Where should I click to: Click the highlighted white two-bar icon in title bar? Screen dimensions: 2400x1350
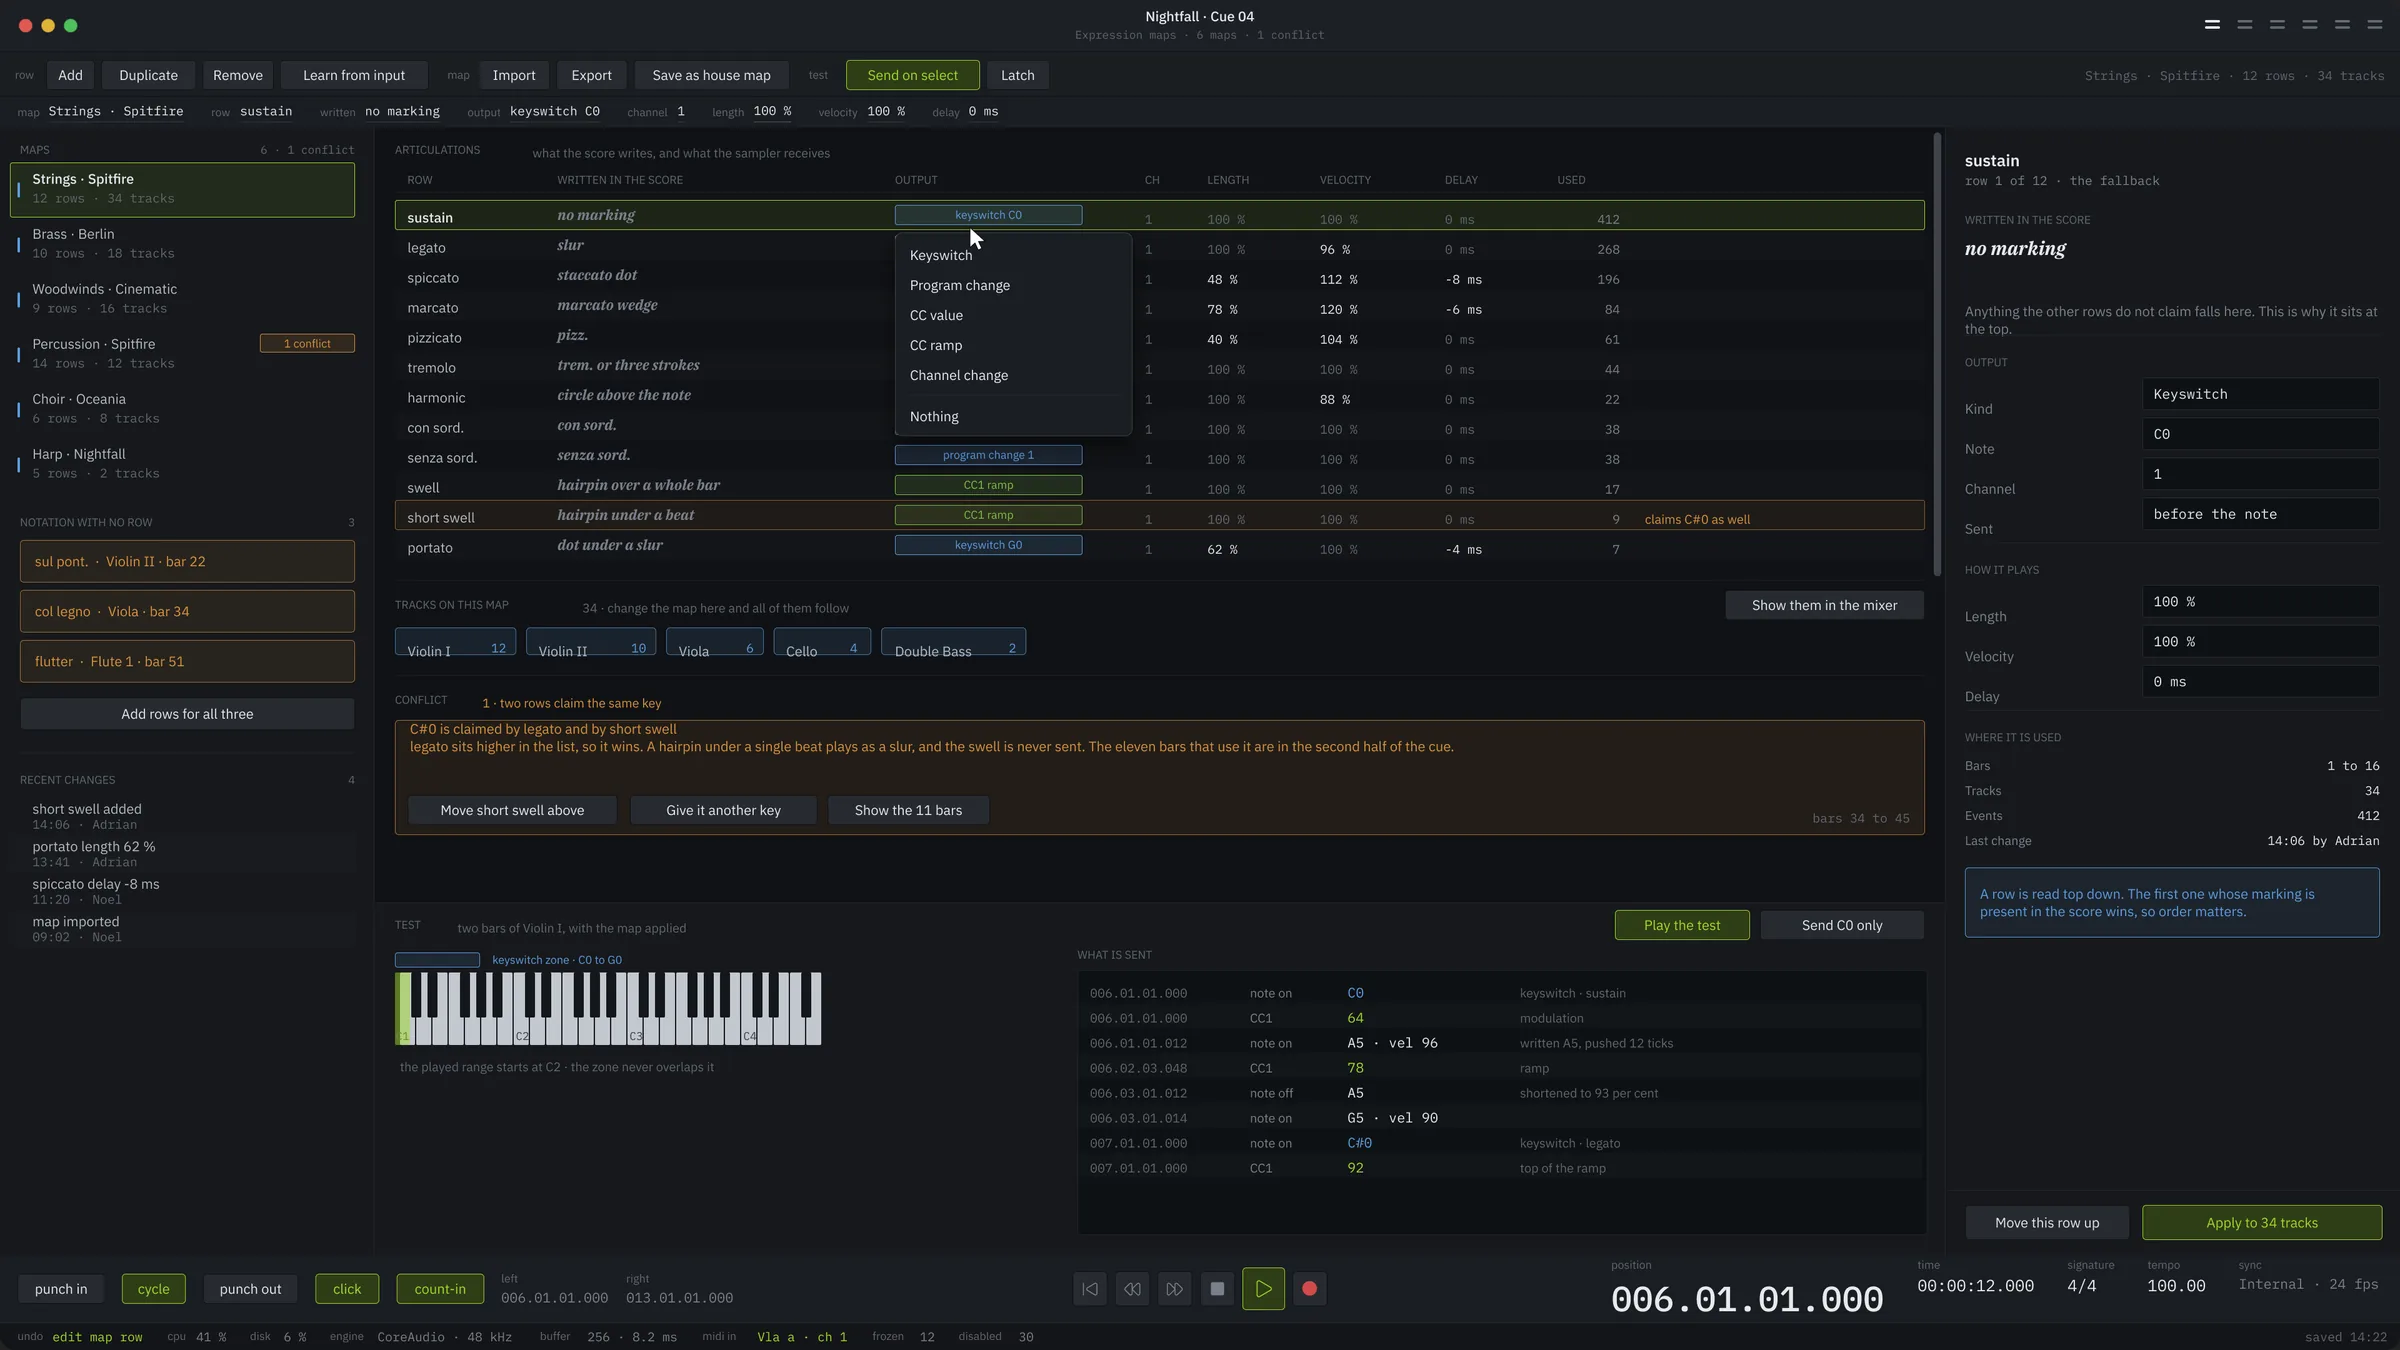click(x=2212, y=24)
